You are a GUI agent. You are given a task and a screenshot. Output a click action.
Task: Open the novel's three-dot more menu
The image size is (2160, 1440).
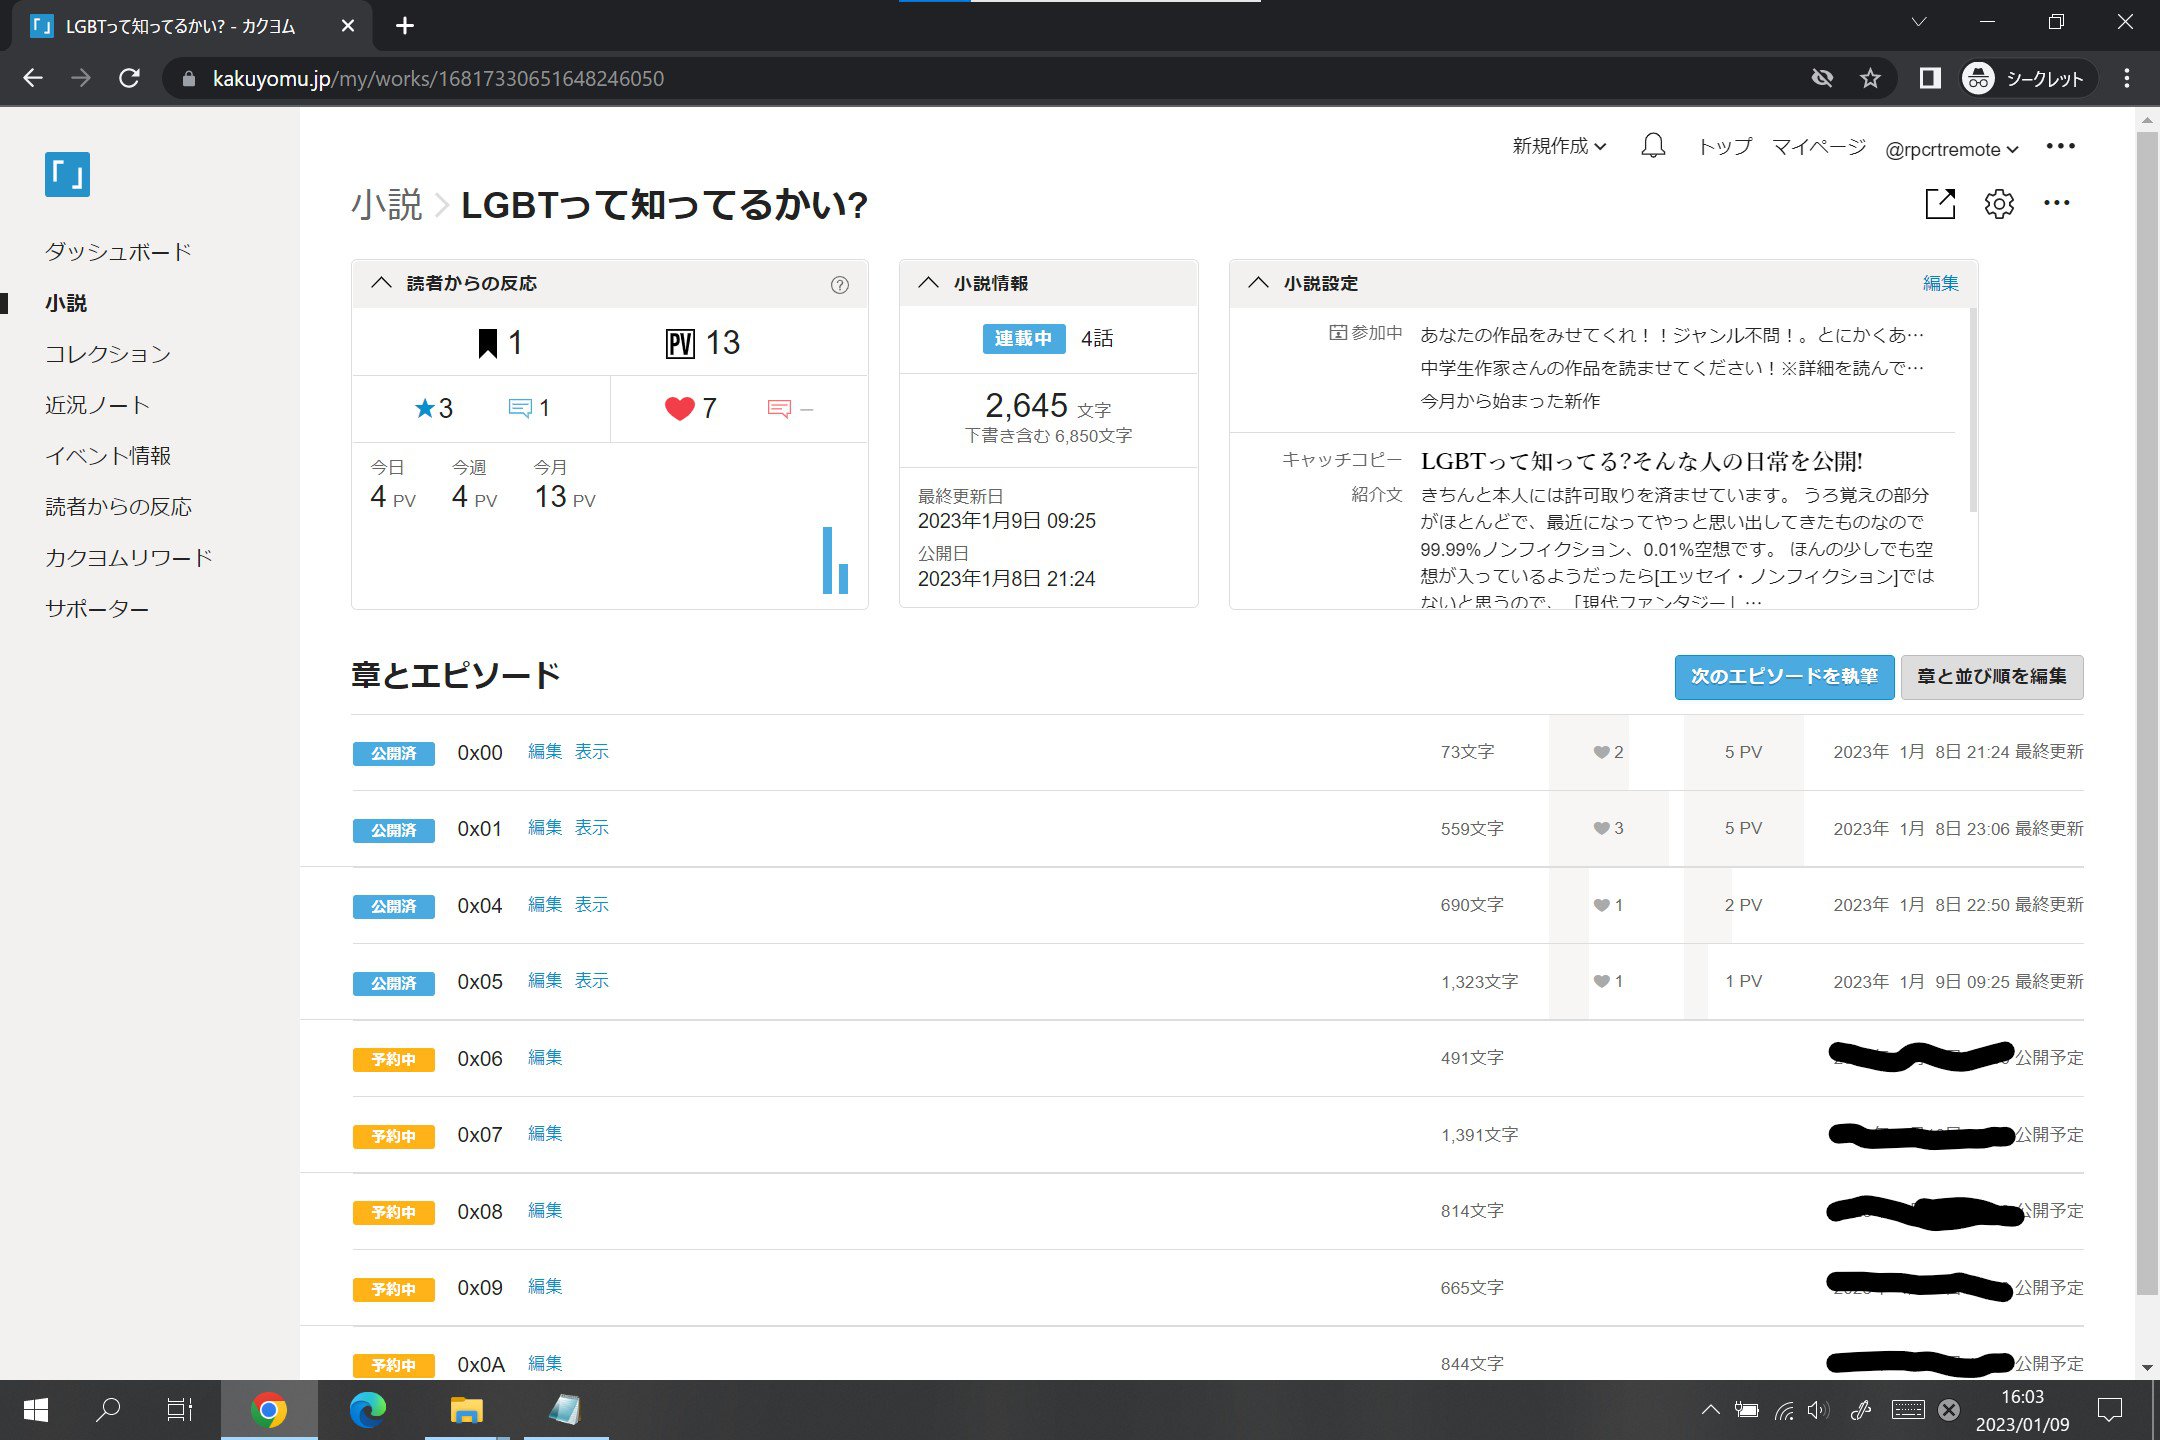pyautogui.click(x=2056, y=204)
